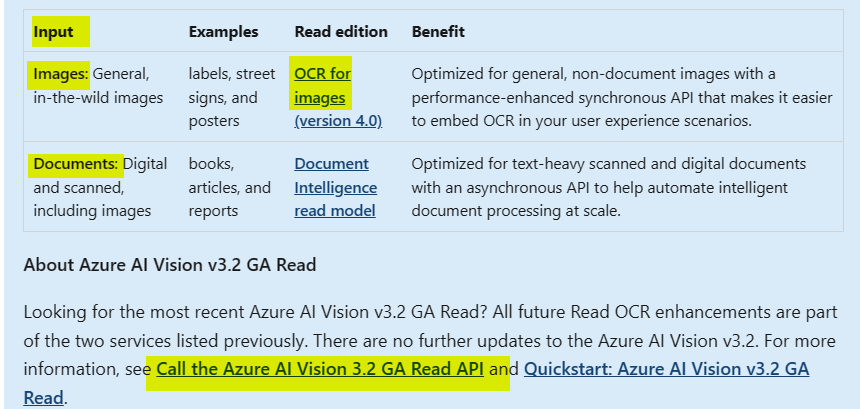Click the benefit text about asynchronous API
860x409 pixels.
point(608,188)
